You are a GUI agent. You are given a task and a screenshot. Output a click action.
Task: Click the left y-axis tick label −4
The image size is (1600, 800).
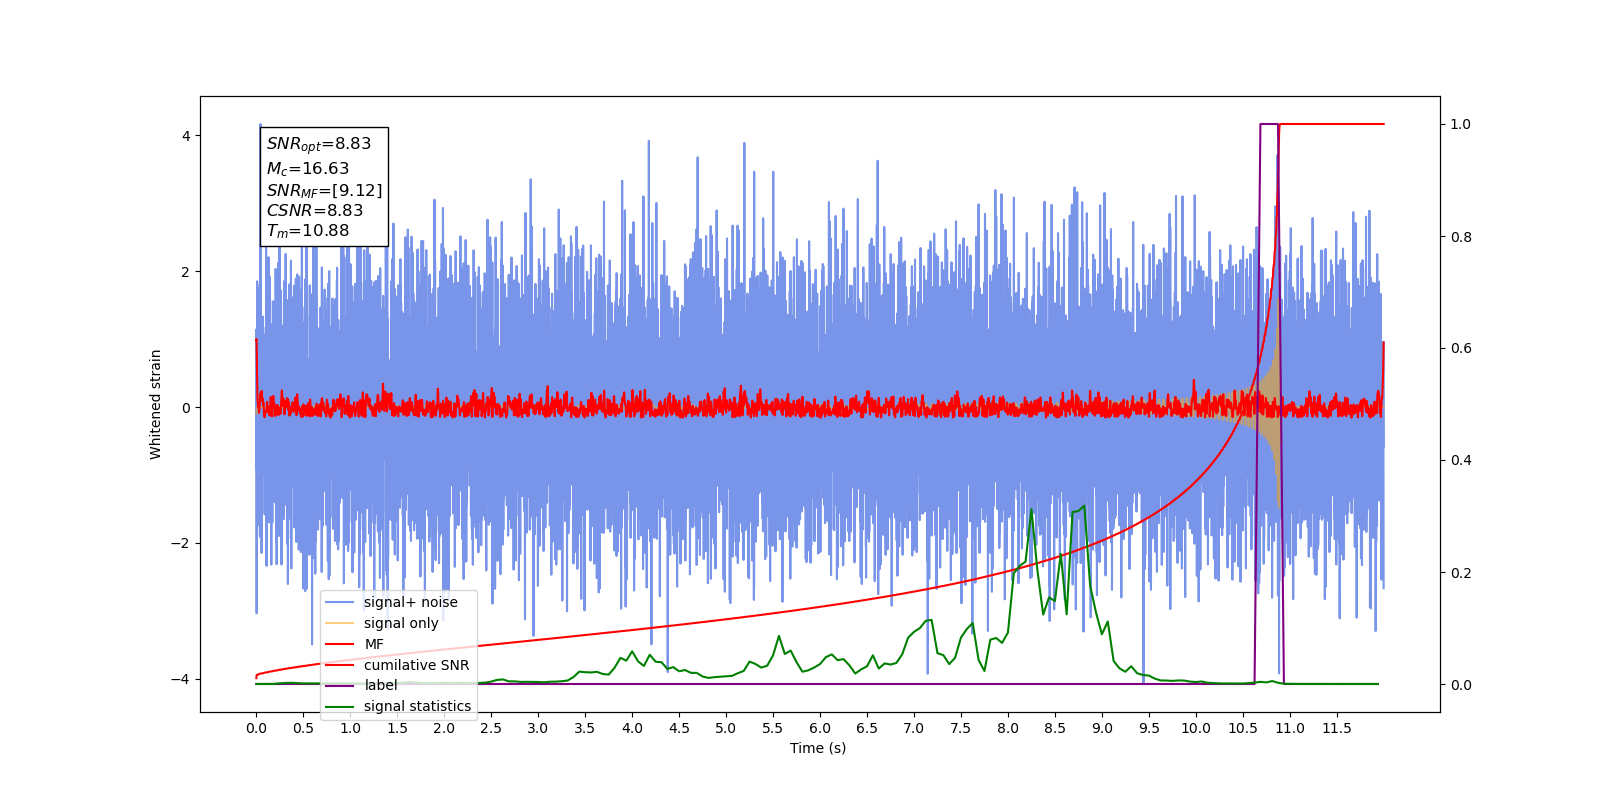click(181, 679)
